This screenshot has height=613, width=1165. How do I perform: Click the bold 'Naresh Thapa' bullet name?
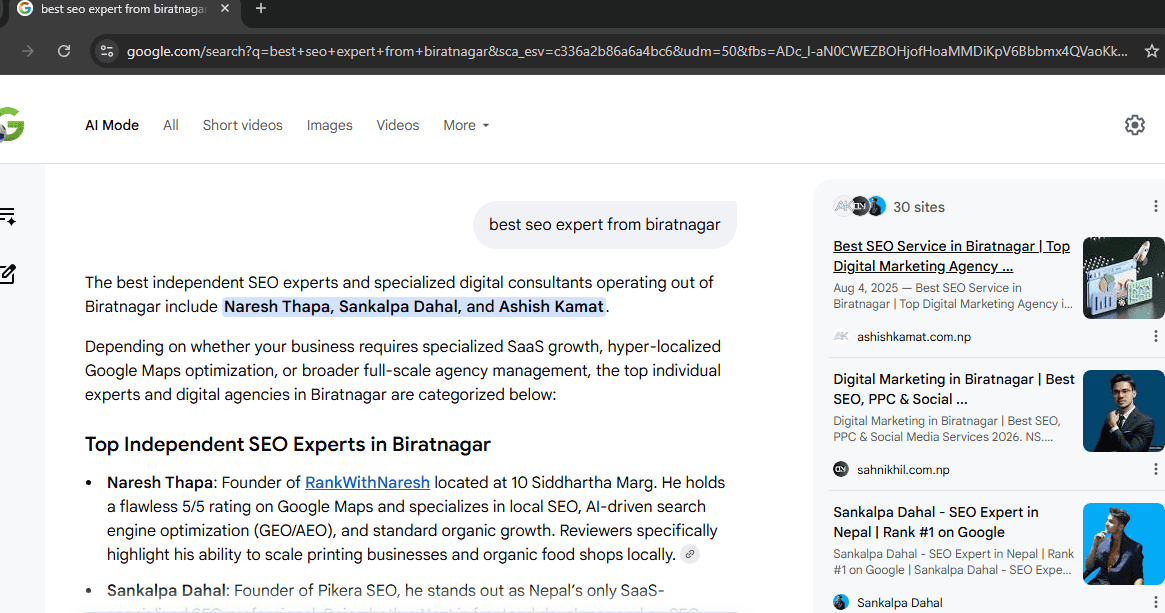pyautogui.click(x=160, y=482)
